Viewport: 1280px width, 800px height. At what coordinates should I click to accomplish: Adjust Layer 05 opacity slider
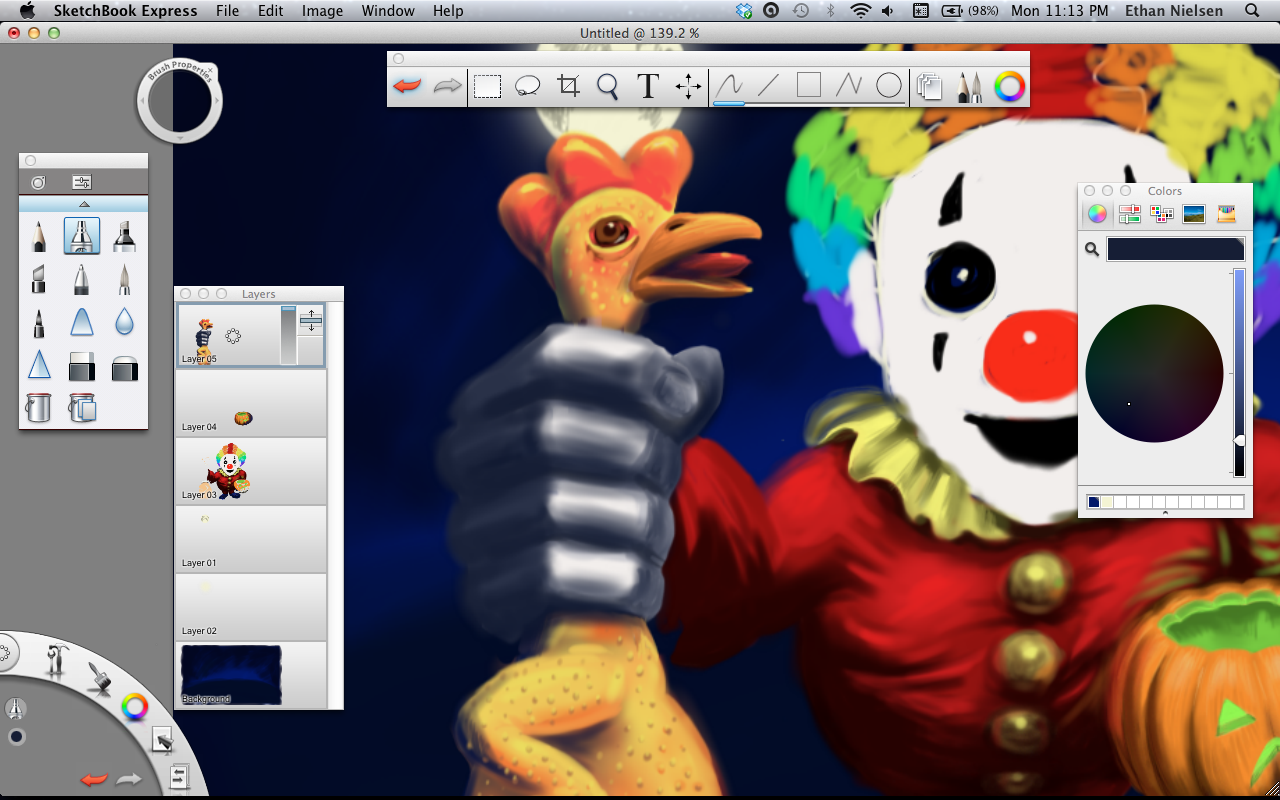coord(288,336)
